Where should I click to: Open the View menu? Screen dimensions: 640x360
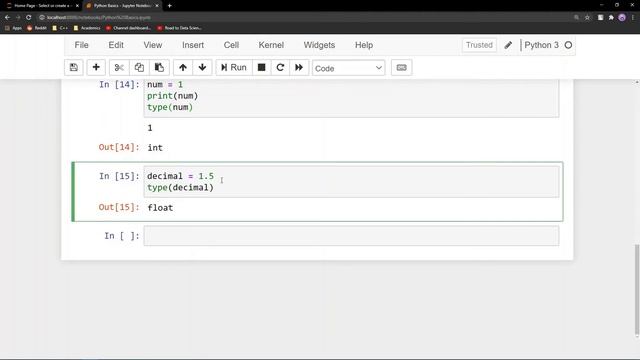point(153,45)
